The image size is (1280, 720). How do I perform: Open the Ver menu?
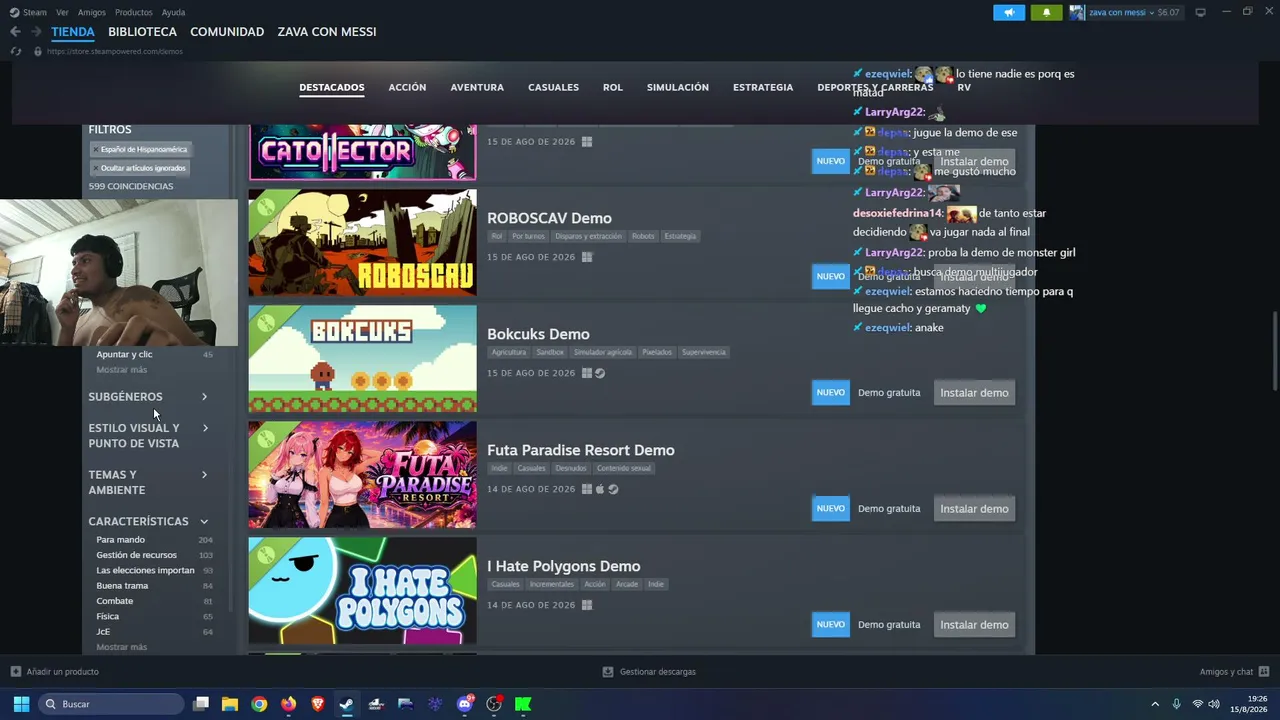click(x=62, y=12)
